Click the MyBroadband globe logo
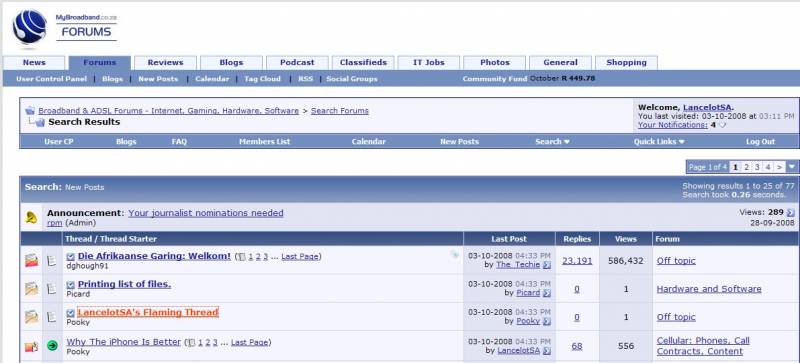 30,27
